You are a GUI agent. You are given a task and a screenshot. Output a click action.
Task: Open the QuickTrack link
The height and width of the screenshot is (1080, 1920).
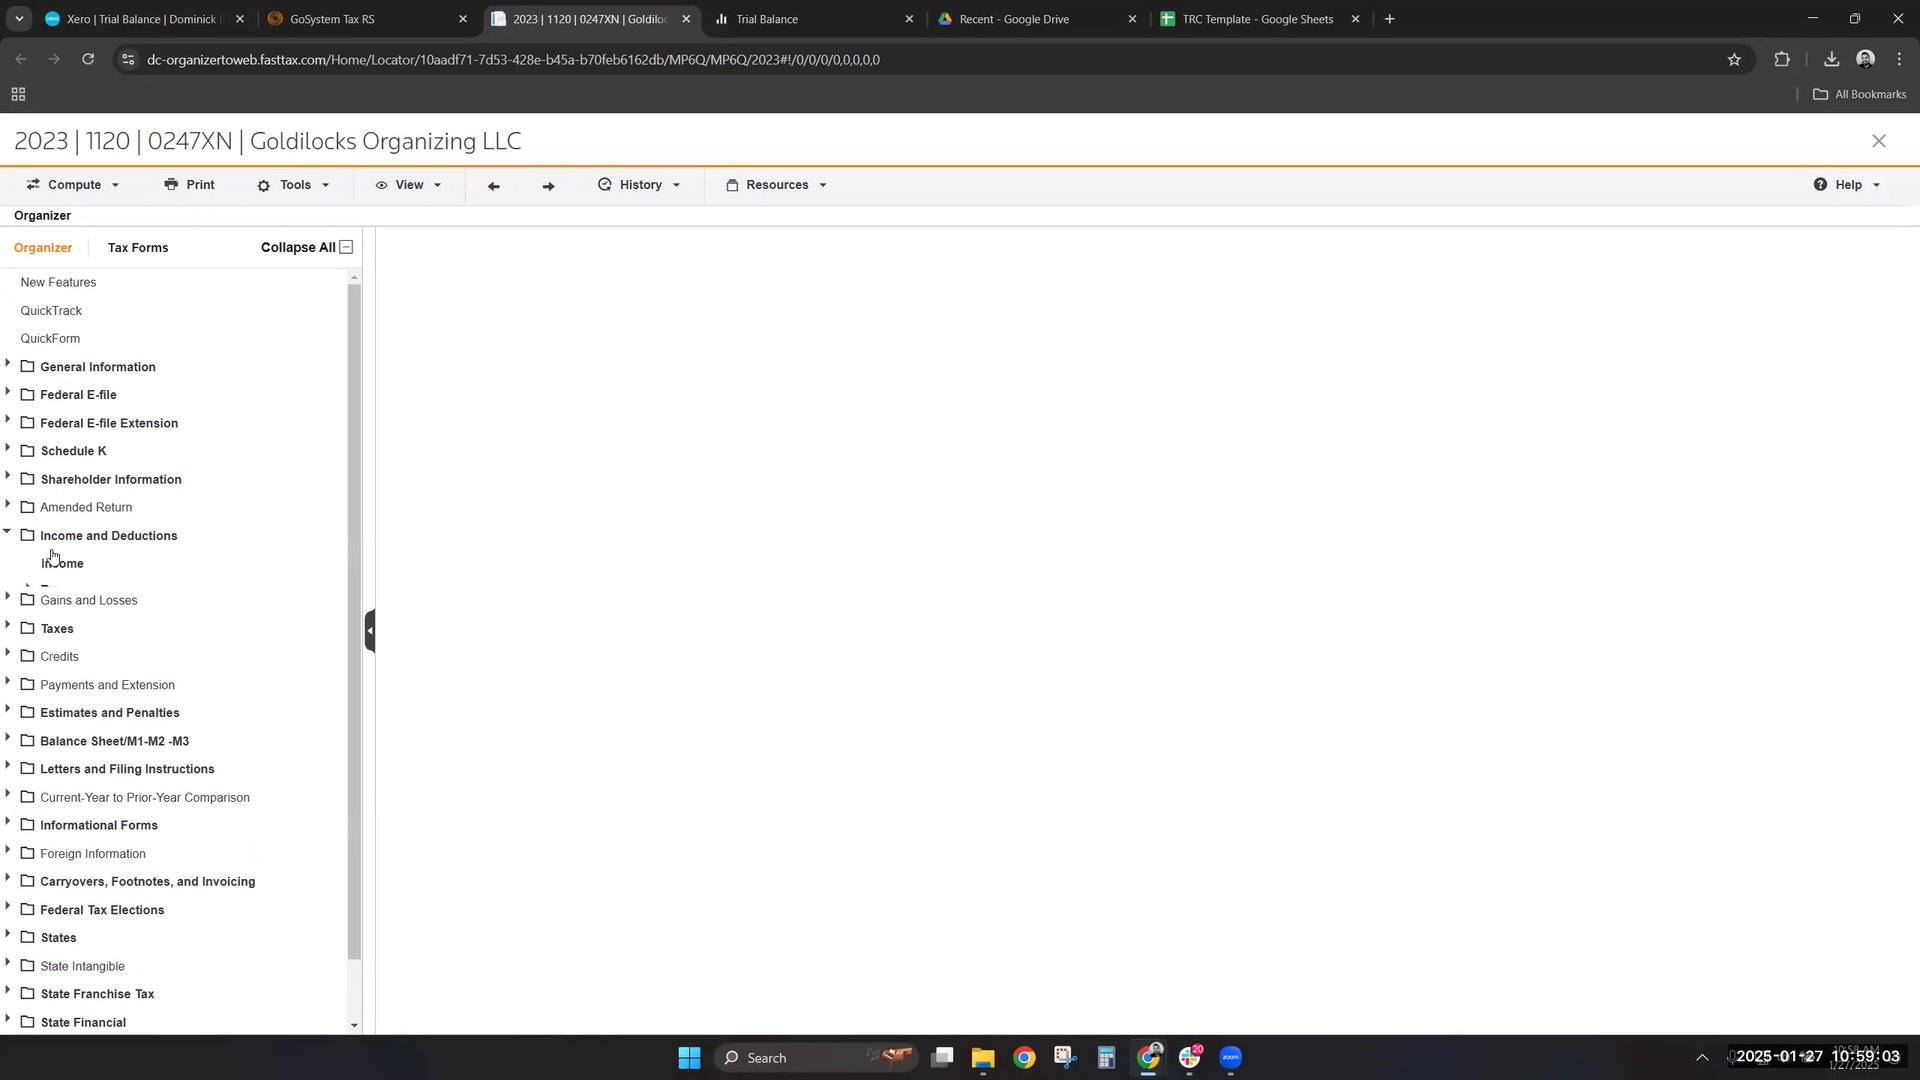(51, 311)
